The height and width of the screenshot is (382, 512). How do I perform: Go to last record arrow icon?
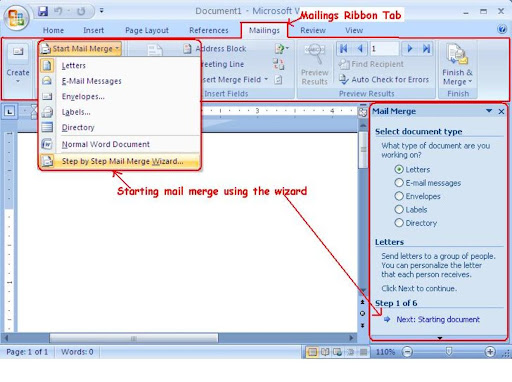tap(426, 49)
